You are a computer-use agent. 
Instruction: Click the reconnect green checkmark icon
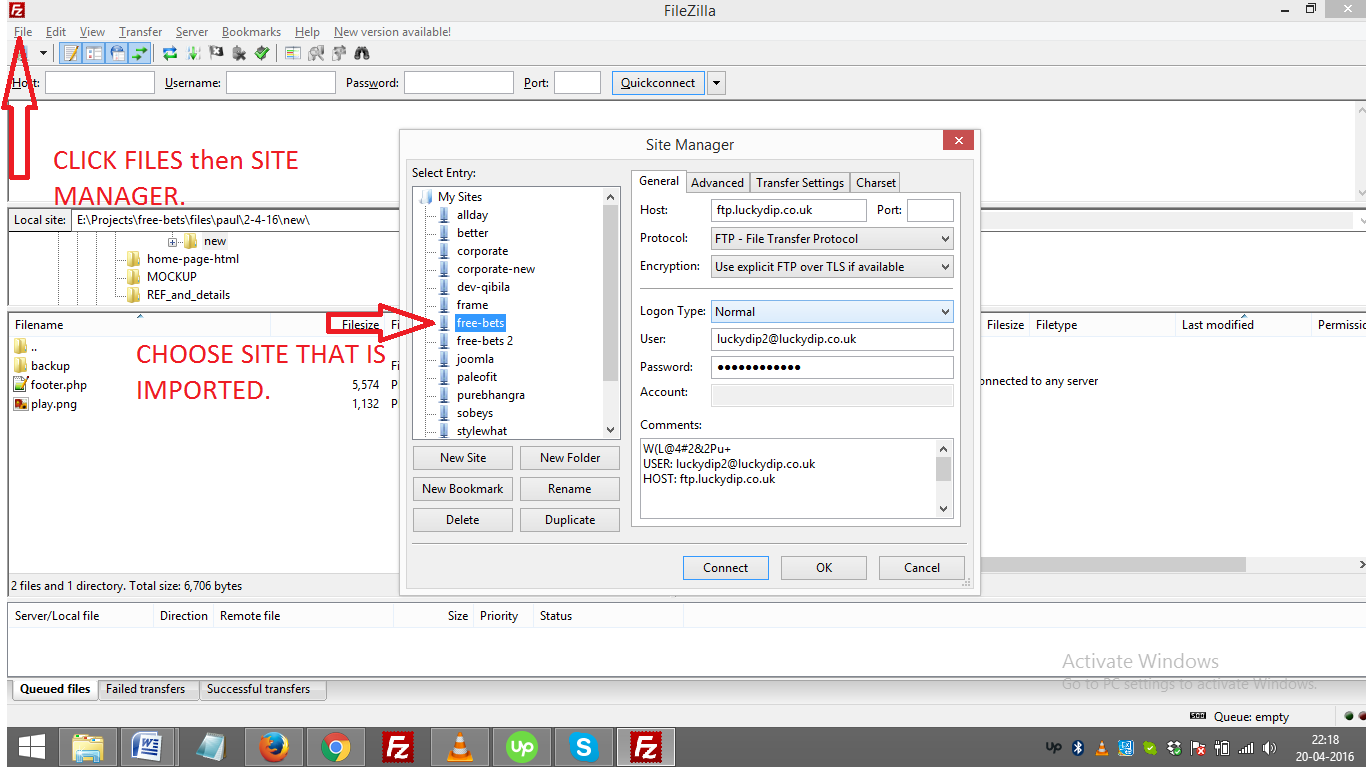(262, 53)
